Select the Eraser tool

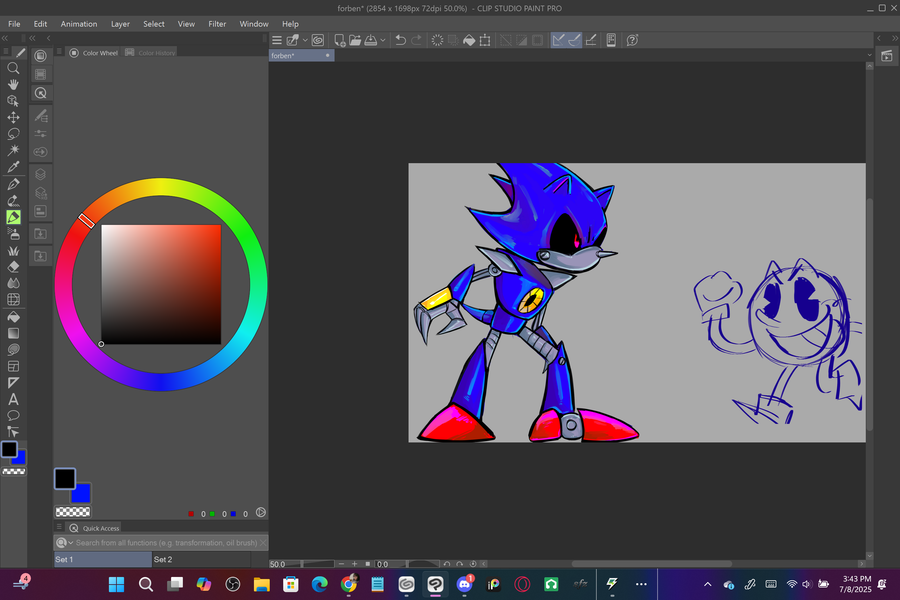pyautogui.click(x=13, y=267)
